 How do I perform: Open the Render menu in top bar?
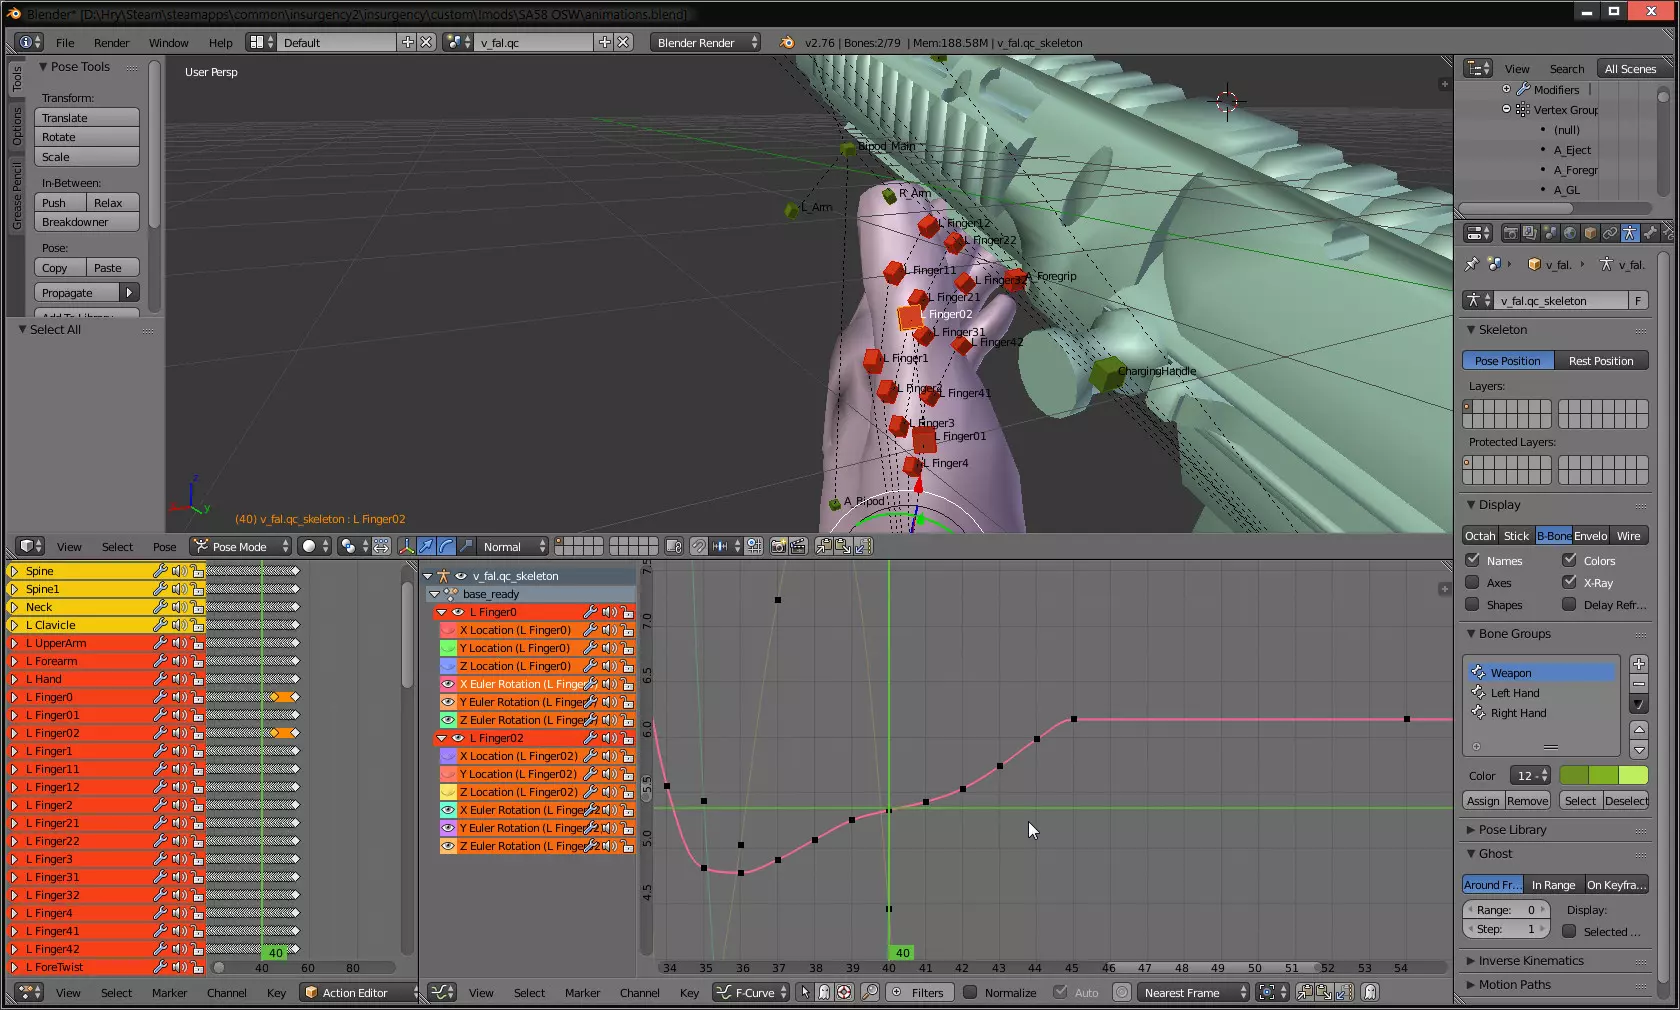click(111, 43)
